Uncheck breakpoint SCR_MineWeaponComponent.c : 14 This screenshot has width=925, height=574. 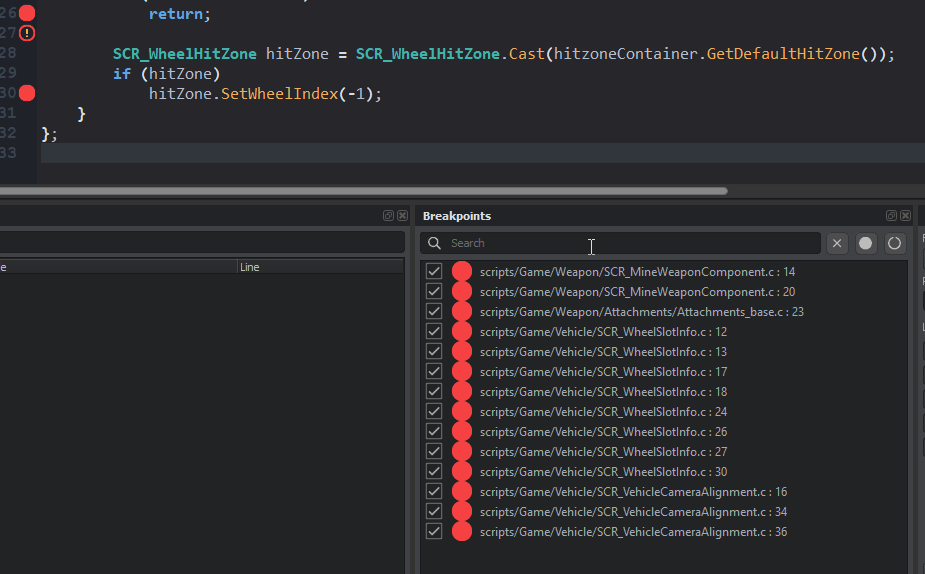(434, 271)
